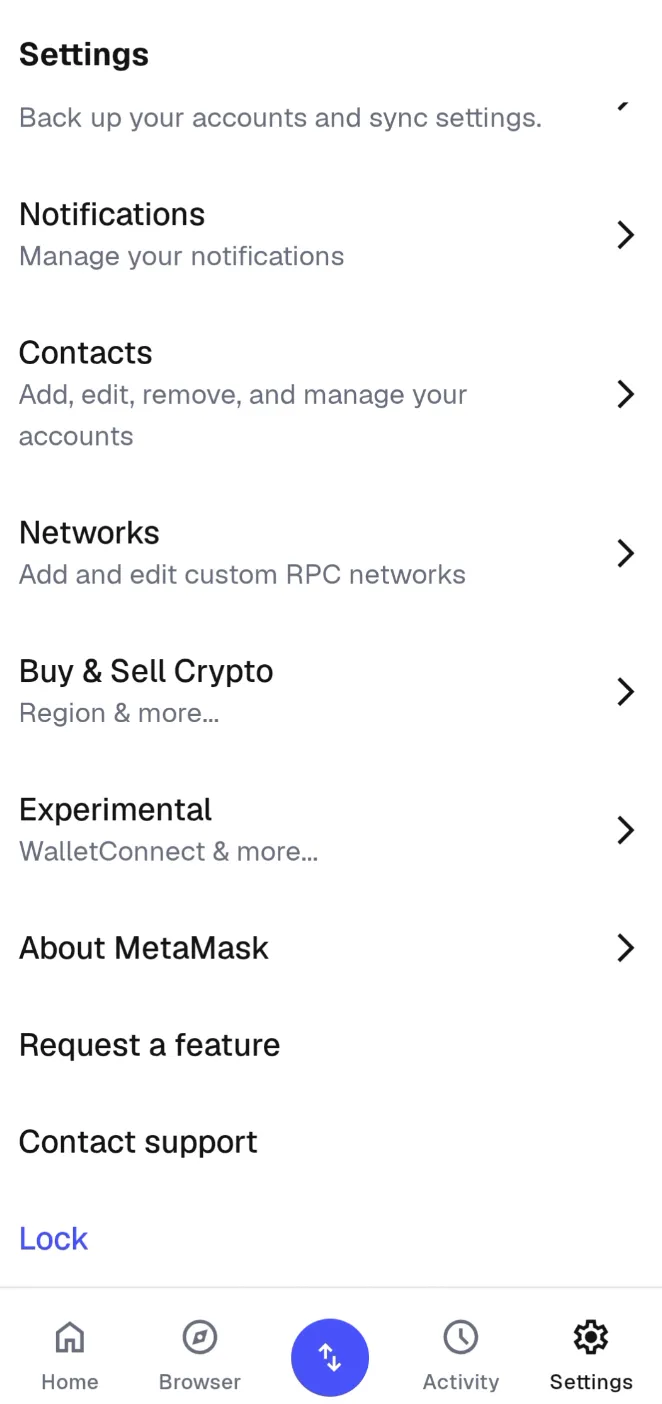Expand the Notifications chevron
The width and height of the screenshot is (662, 1404).
coord(626,234)
